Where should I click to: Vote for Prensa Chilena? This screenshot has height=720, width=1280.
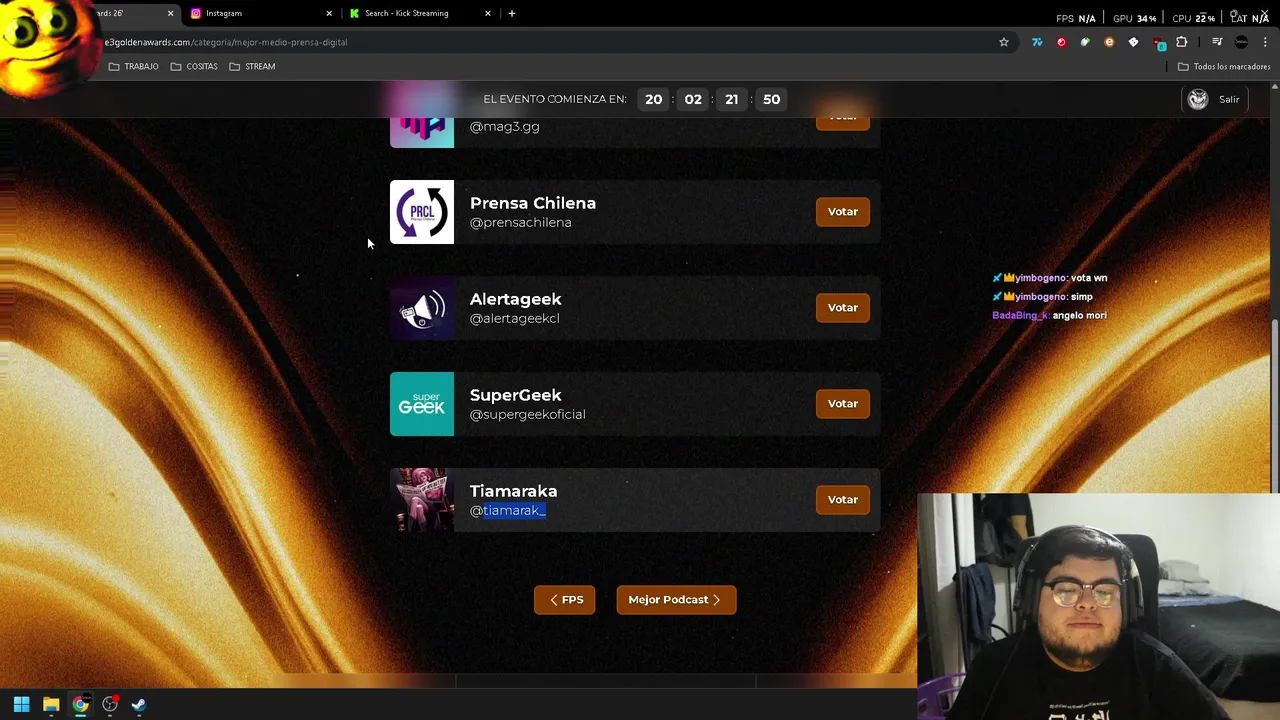click(x=843, y=212)
